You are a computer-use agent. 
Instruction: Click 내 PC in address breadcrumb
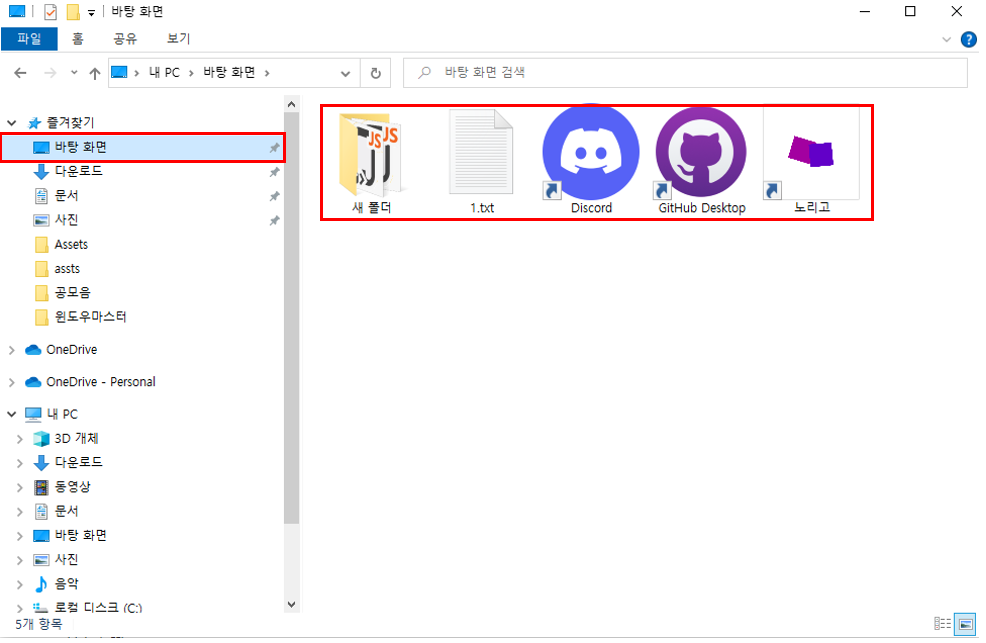coord(164,73)
